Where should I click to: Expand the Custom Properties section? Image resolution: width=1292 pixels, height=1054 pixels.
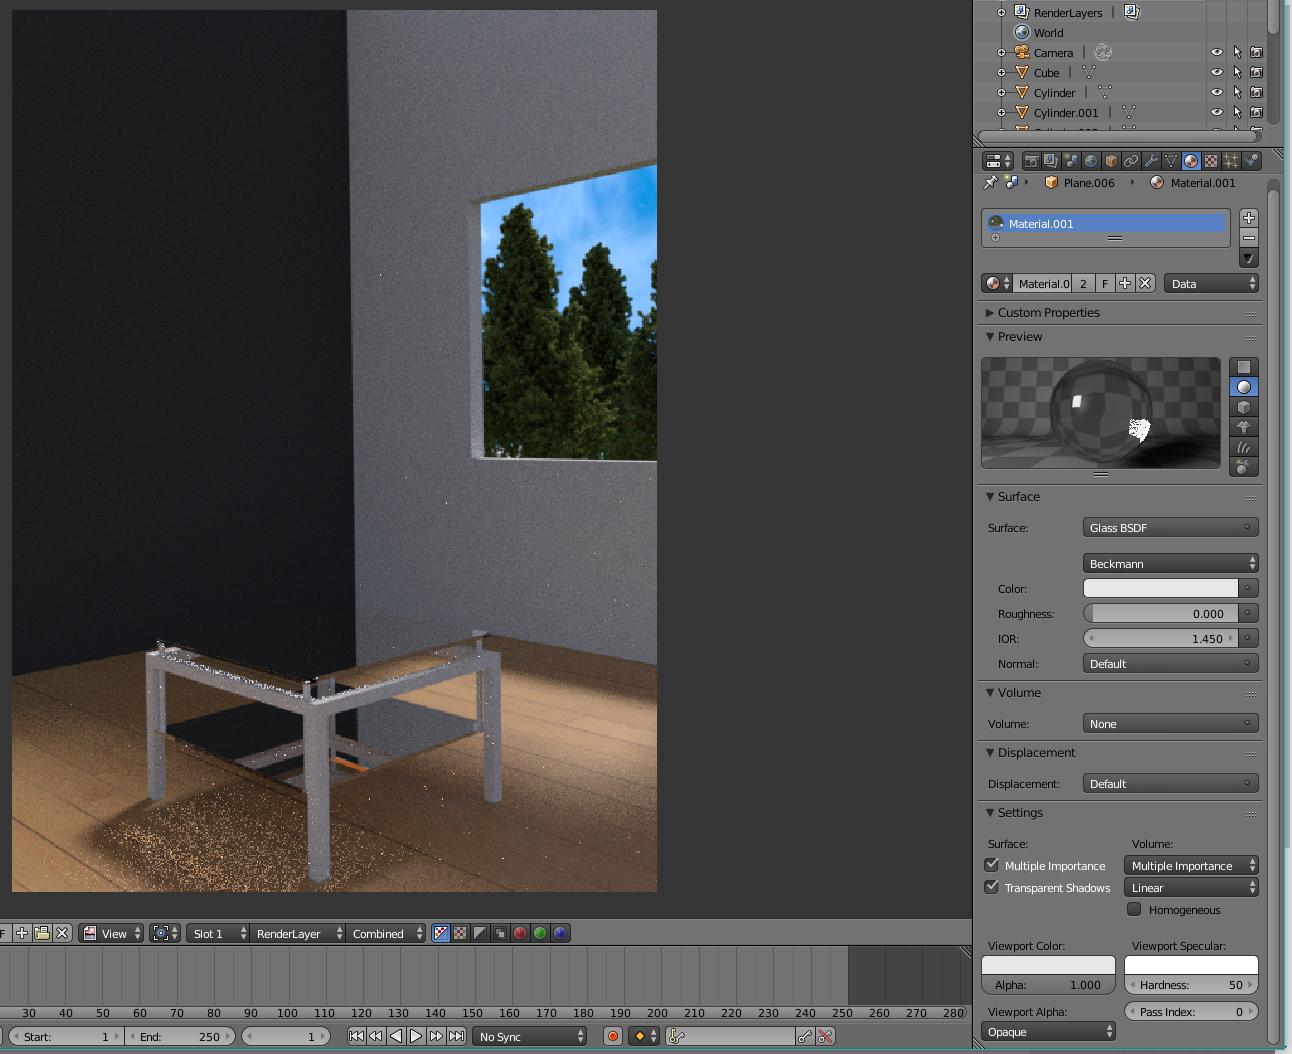coord(989,312)
